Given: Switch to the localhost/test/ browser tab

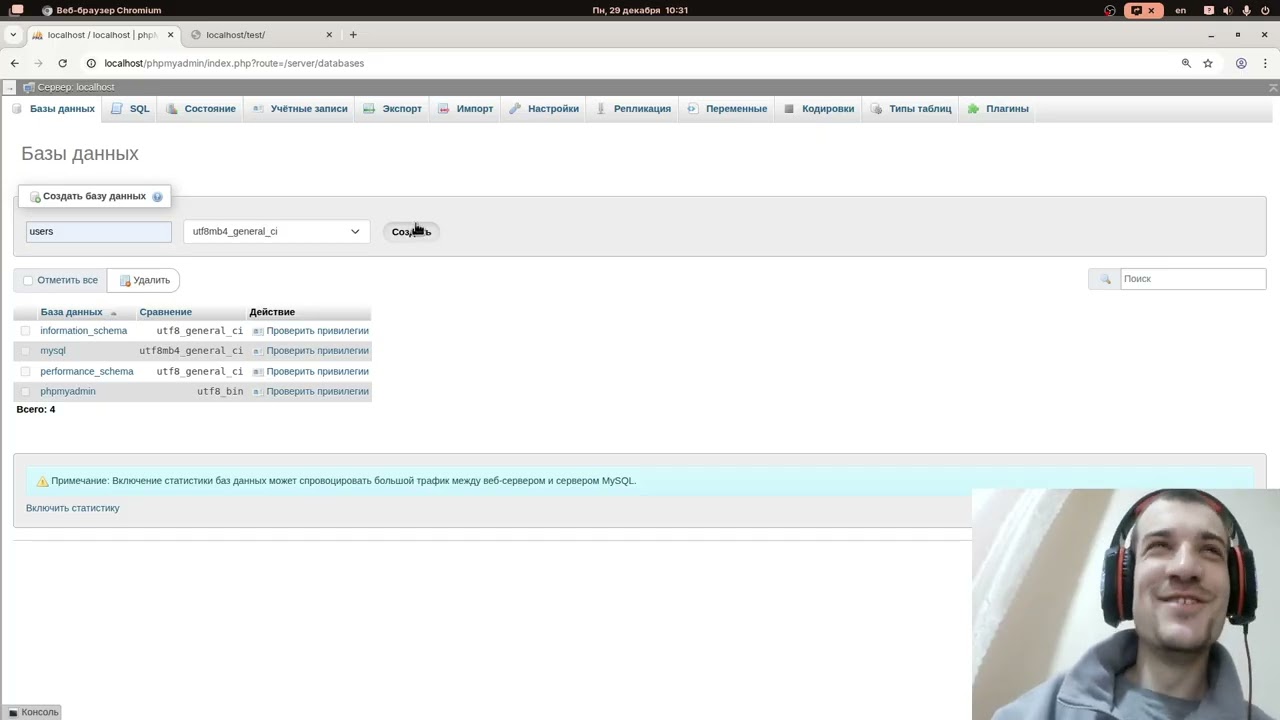Looking at the screenshot, I should [x=260, y=35].
